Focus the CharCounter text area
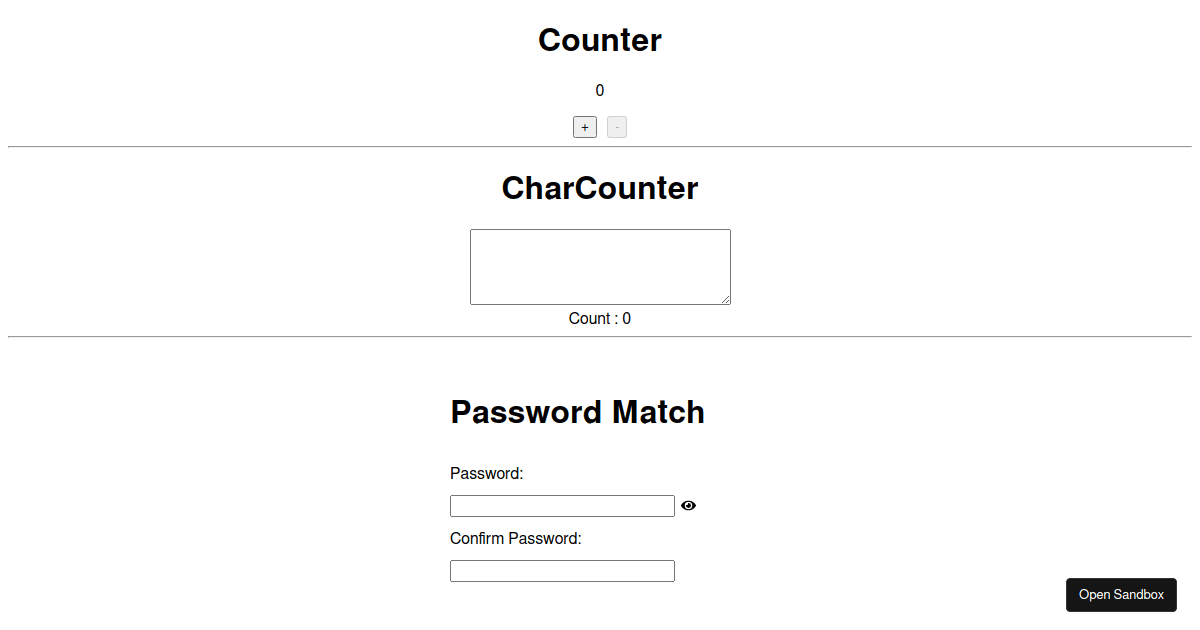Screen dimensions: 1200x630 click(x=600, y=266)
